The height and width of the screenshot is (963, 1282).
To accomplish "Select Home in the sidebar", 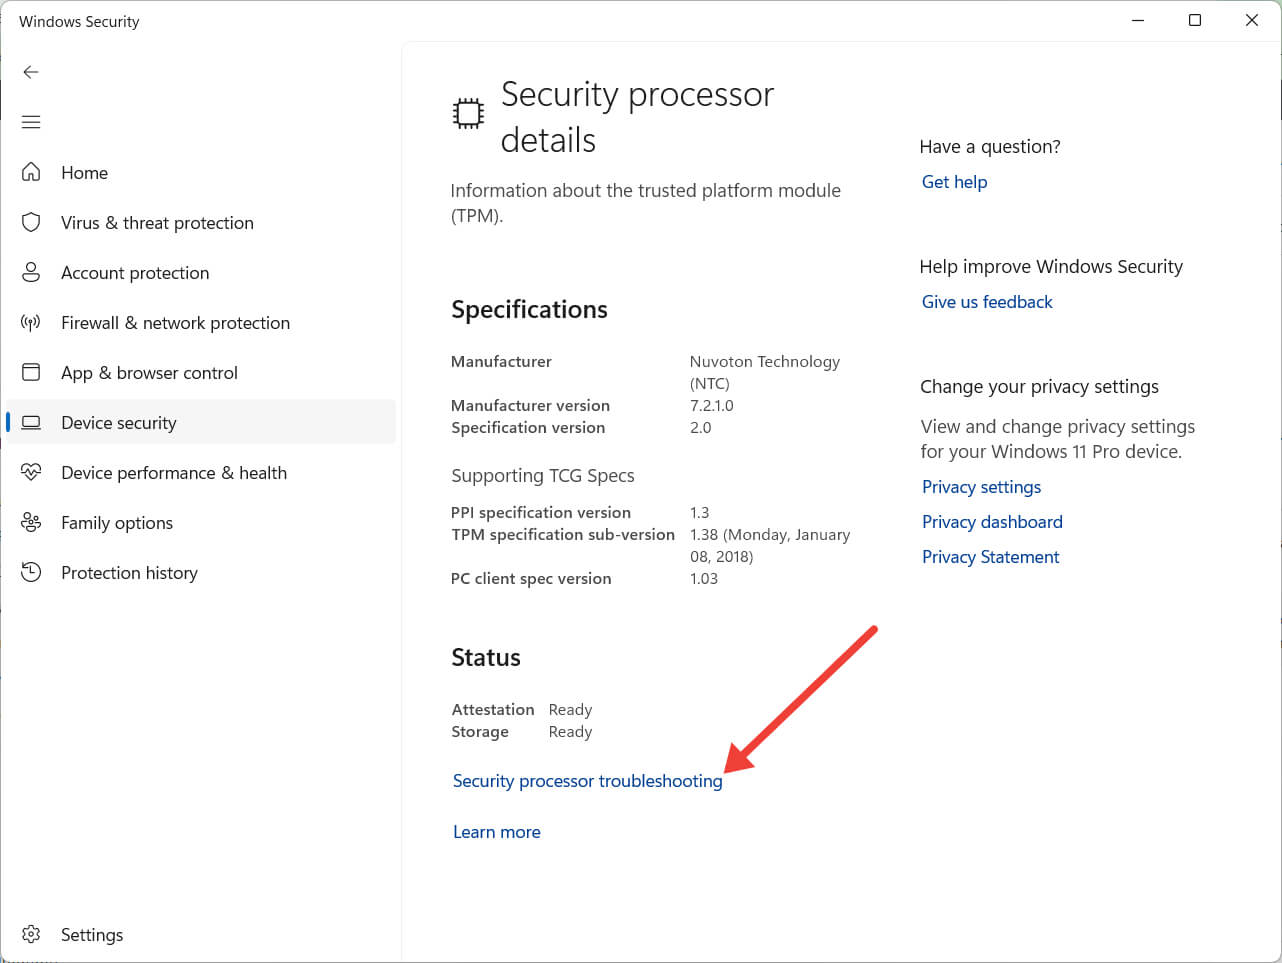I will (84, 172).
